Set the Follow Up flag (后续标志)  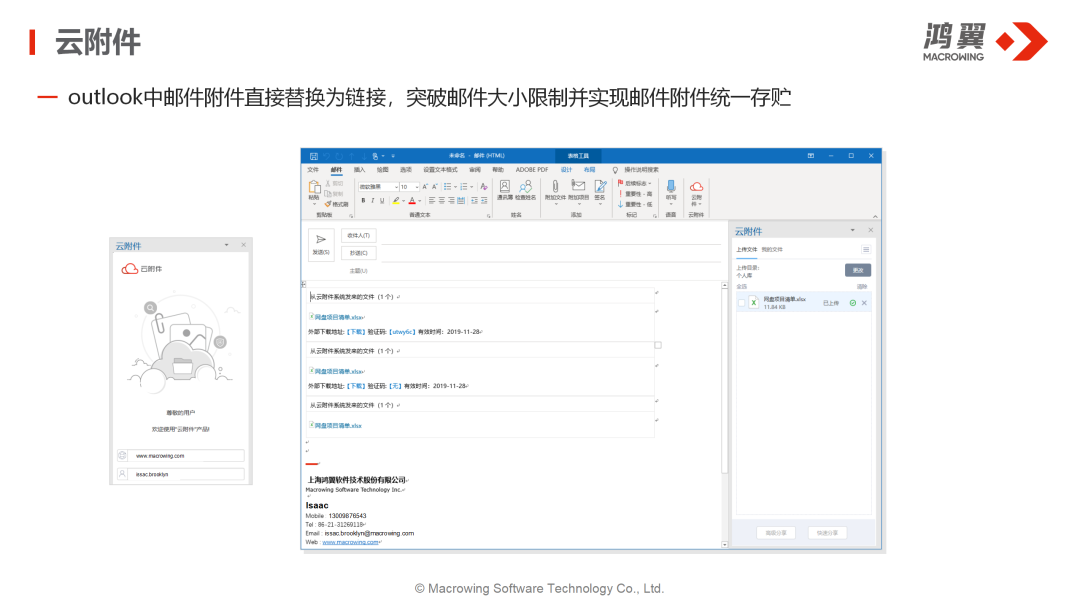[x=634, y=183]
